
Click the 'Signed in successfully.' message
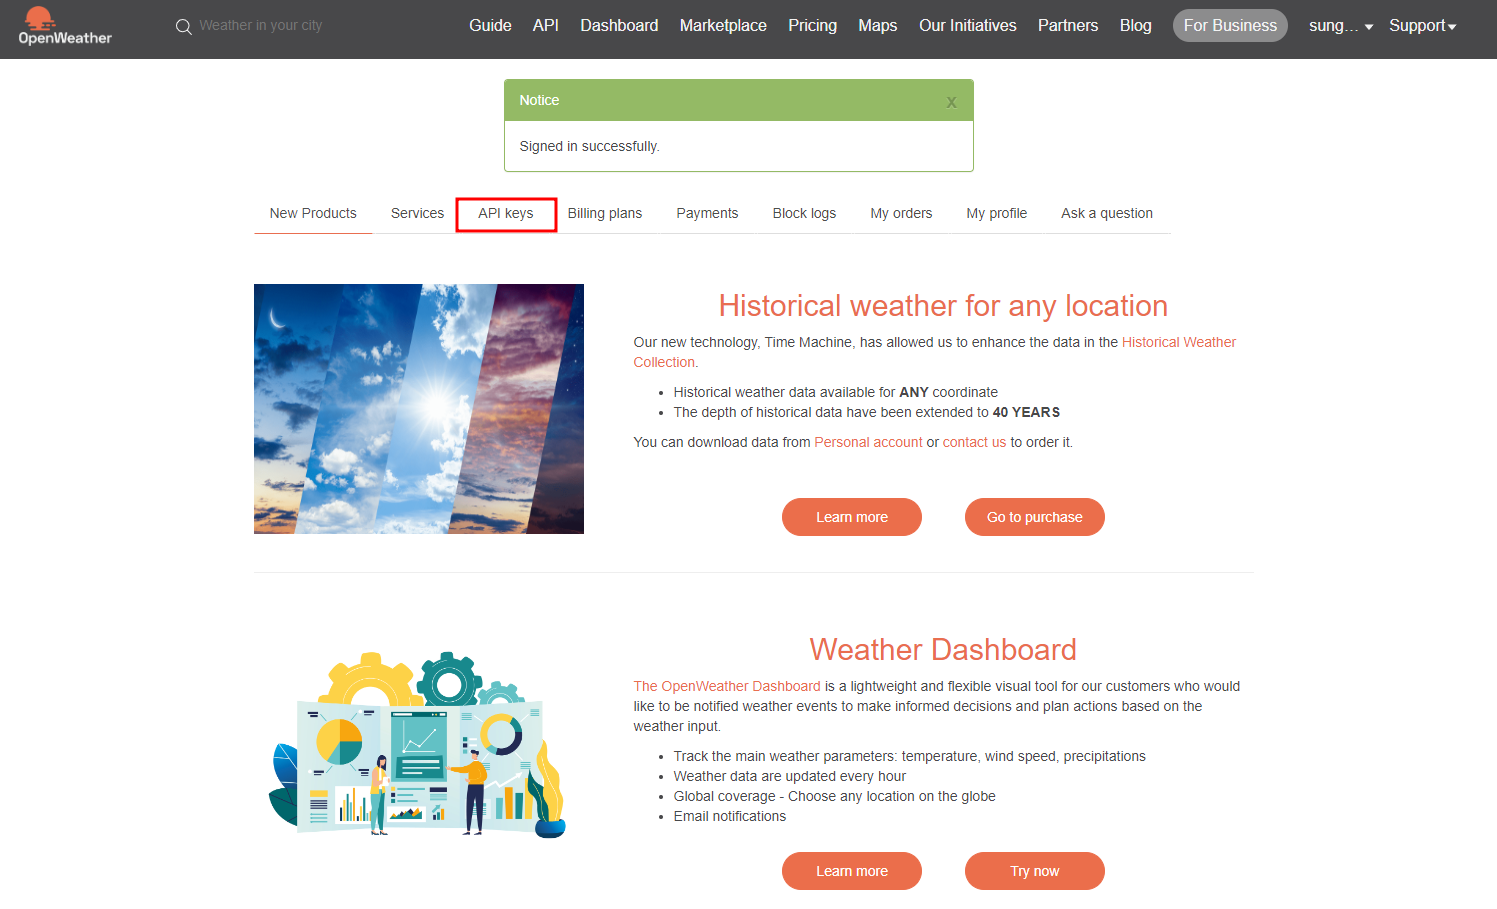(589, 146)
